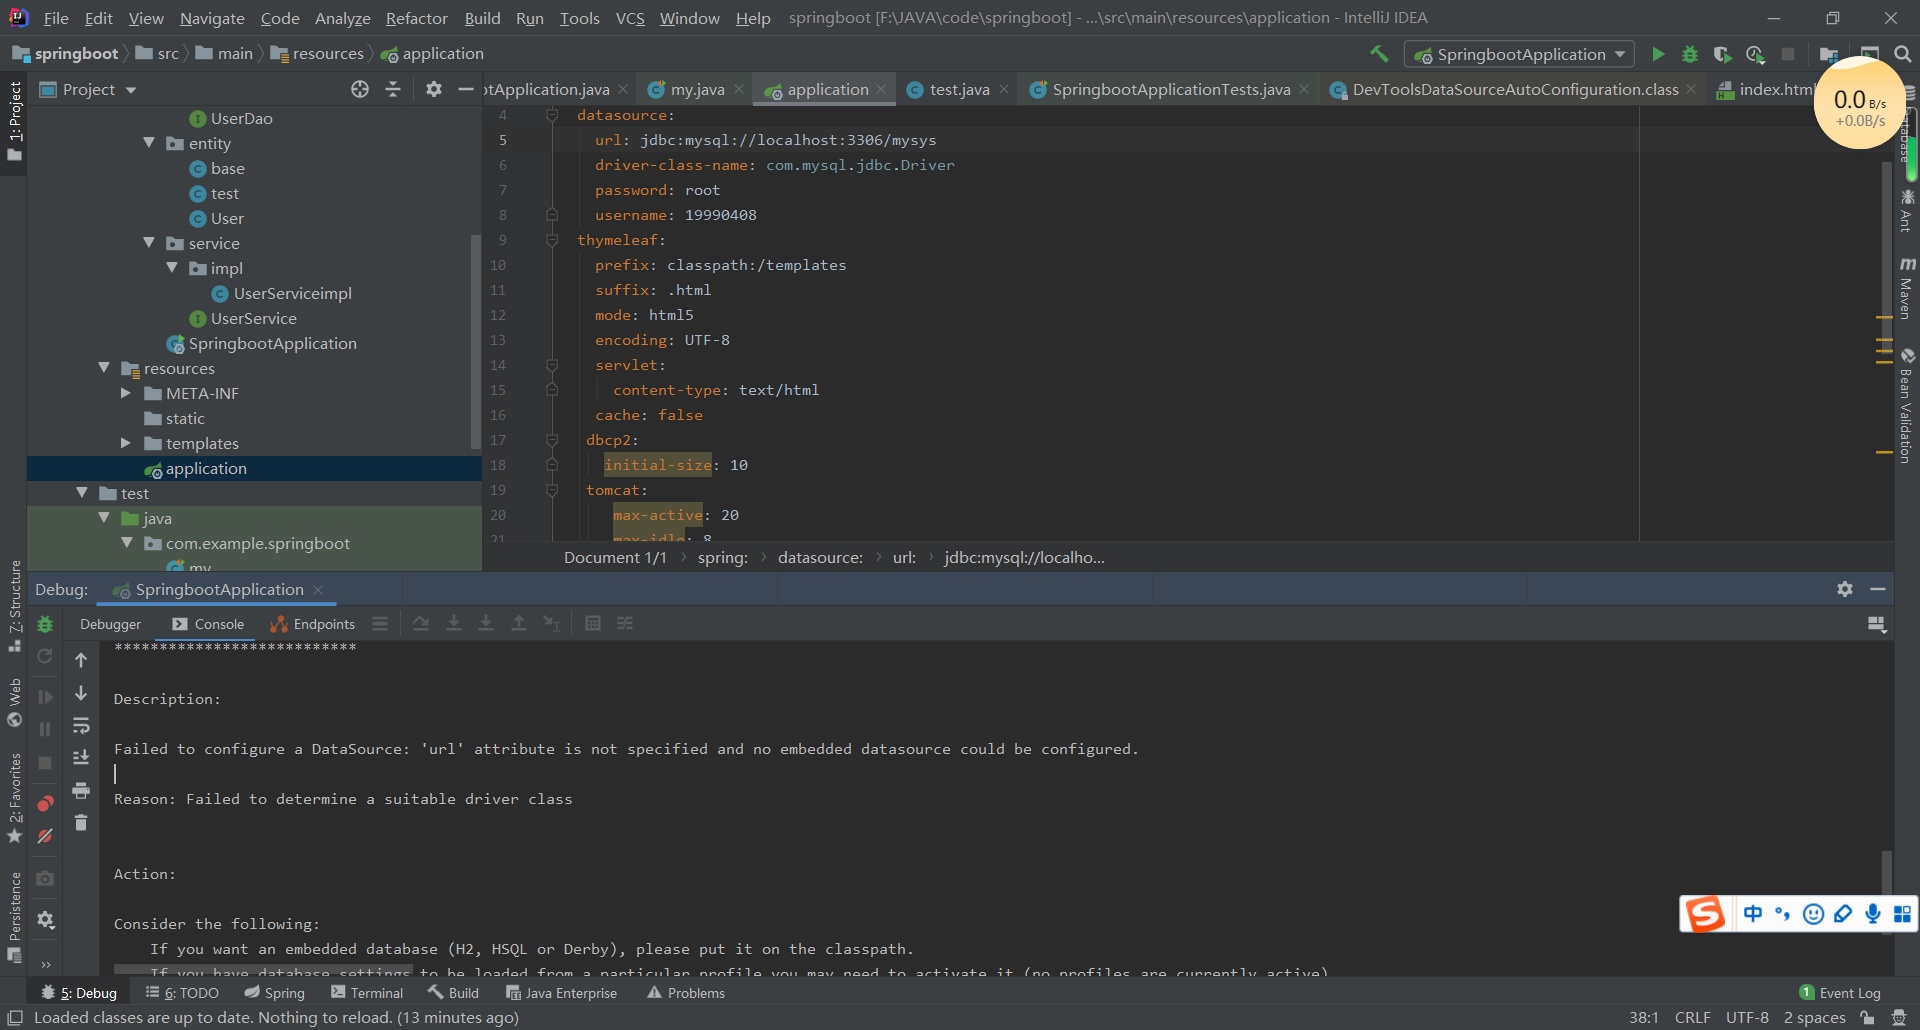The image size is (1920, 1030).
Task: Click the console horizontal scrollbar thumb
Action: [262, 970]
